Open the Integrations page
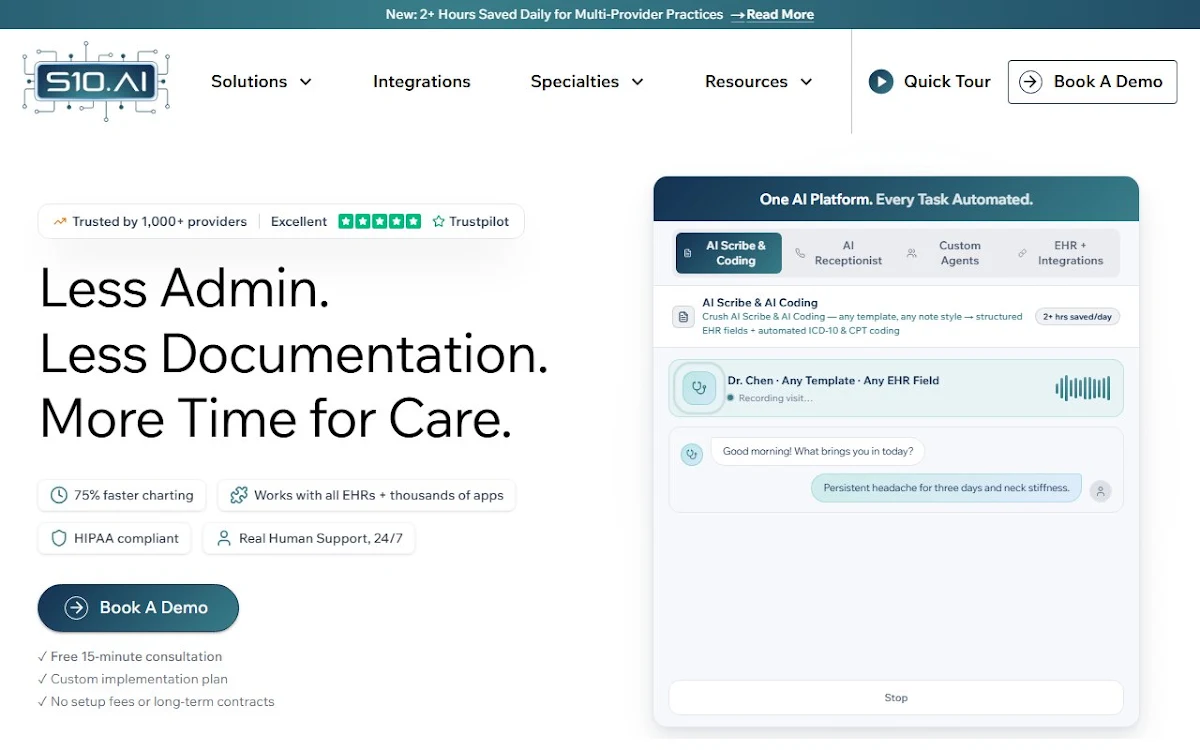The height and width of the screenshot is (750, 1200). pos(422,82)
